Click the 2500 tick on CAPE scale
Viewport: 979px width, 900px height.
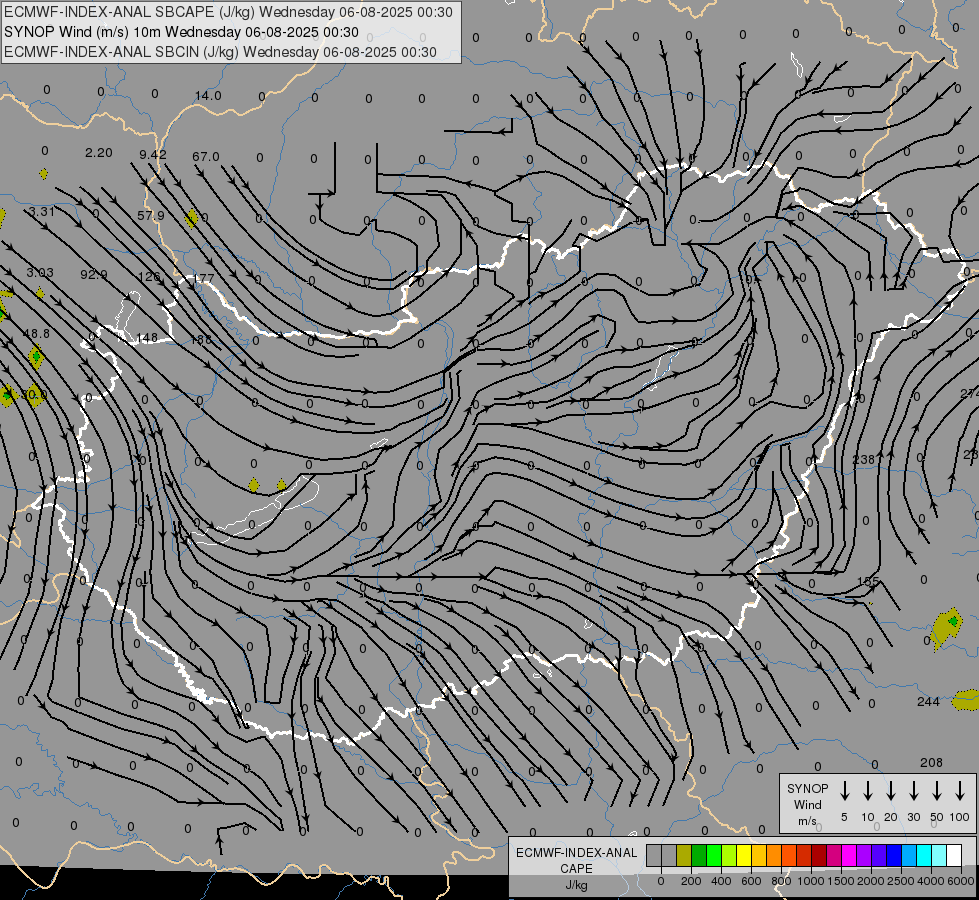point(901,881)
